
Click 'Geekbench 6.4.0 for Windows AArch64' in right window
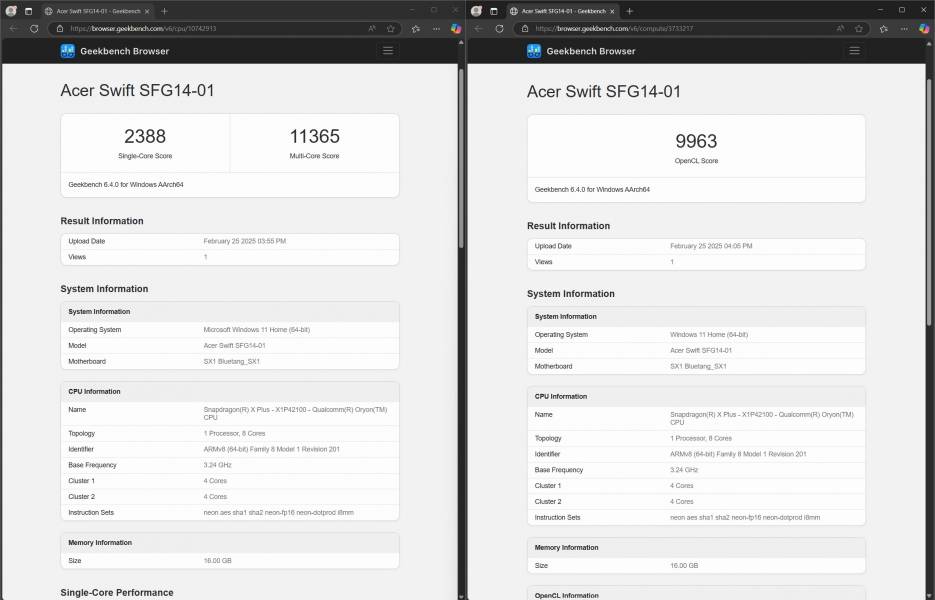click(592, 190)
